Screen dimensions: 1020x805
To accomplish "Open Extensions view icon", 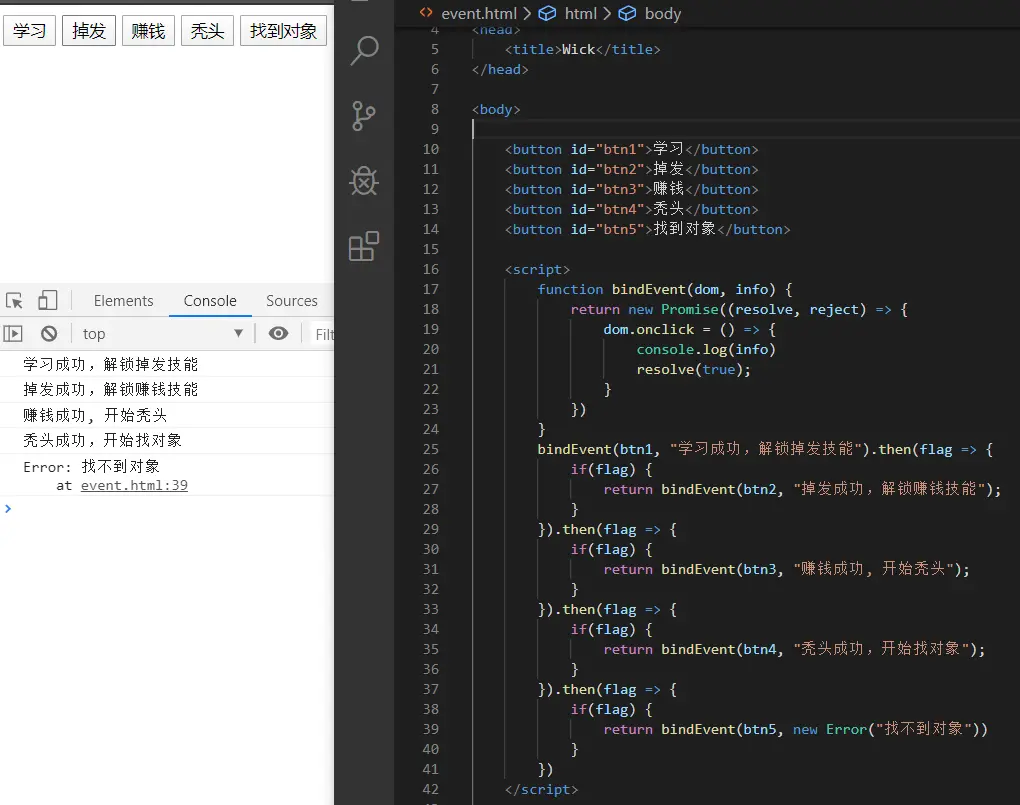I will click(x=364, y=246).
